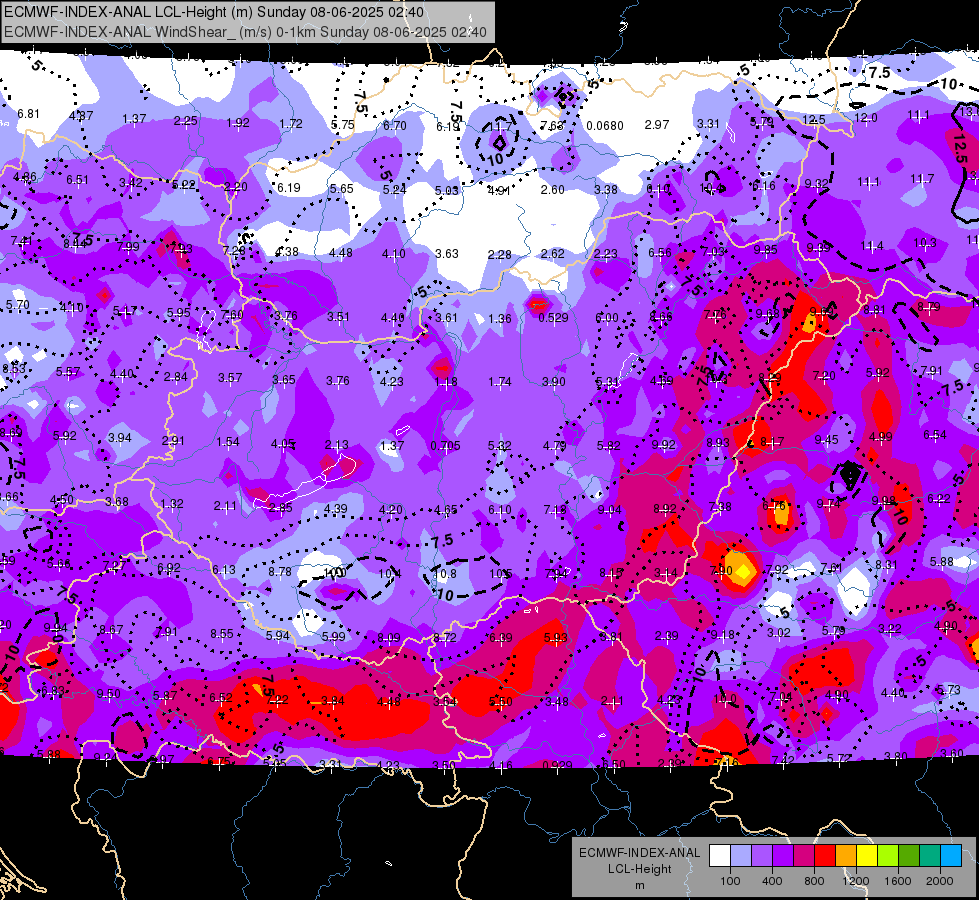The height and width of the screenshot is (900, 979).
Task: Click the wind shear value '0.705'
Action: 445,445
